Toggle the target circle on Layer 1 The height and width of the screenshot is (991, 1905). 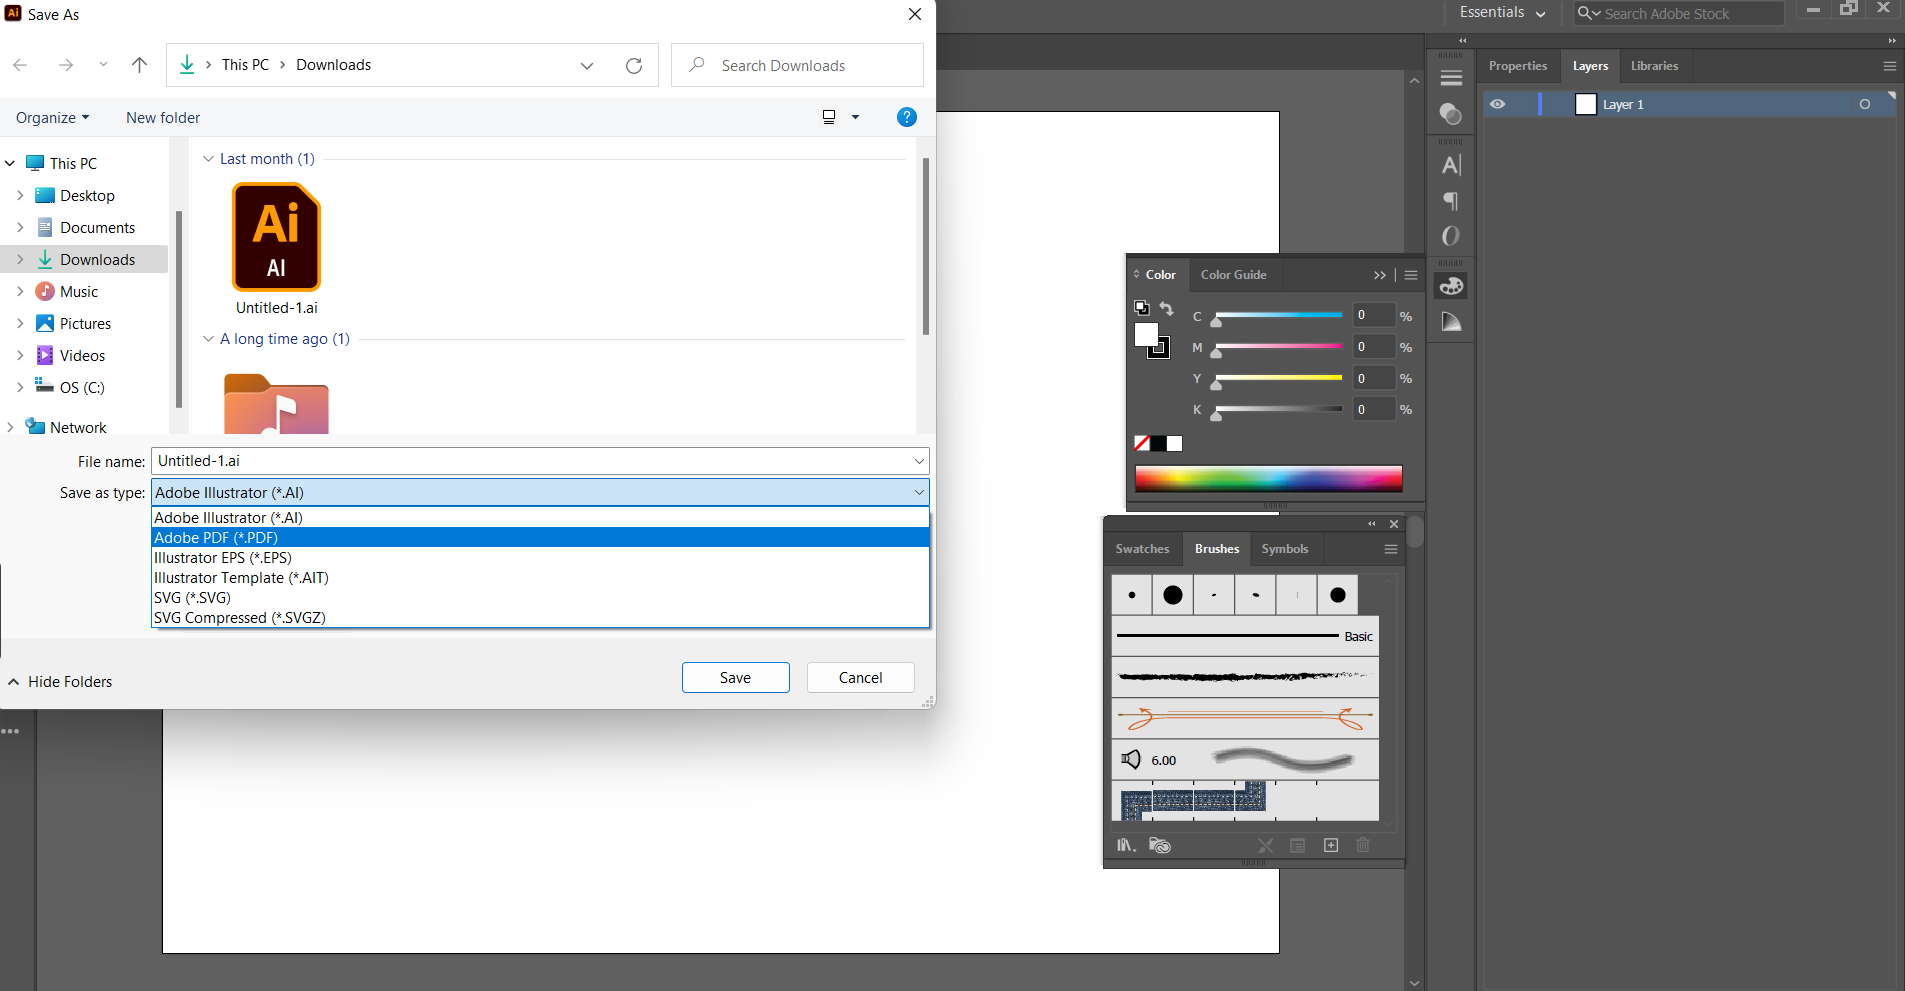coord(1864,104)
